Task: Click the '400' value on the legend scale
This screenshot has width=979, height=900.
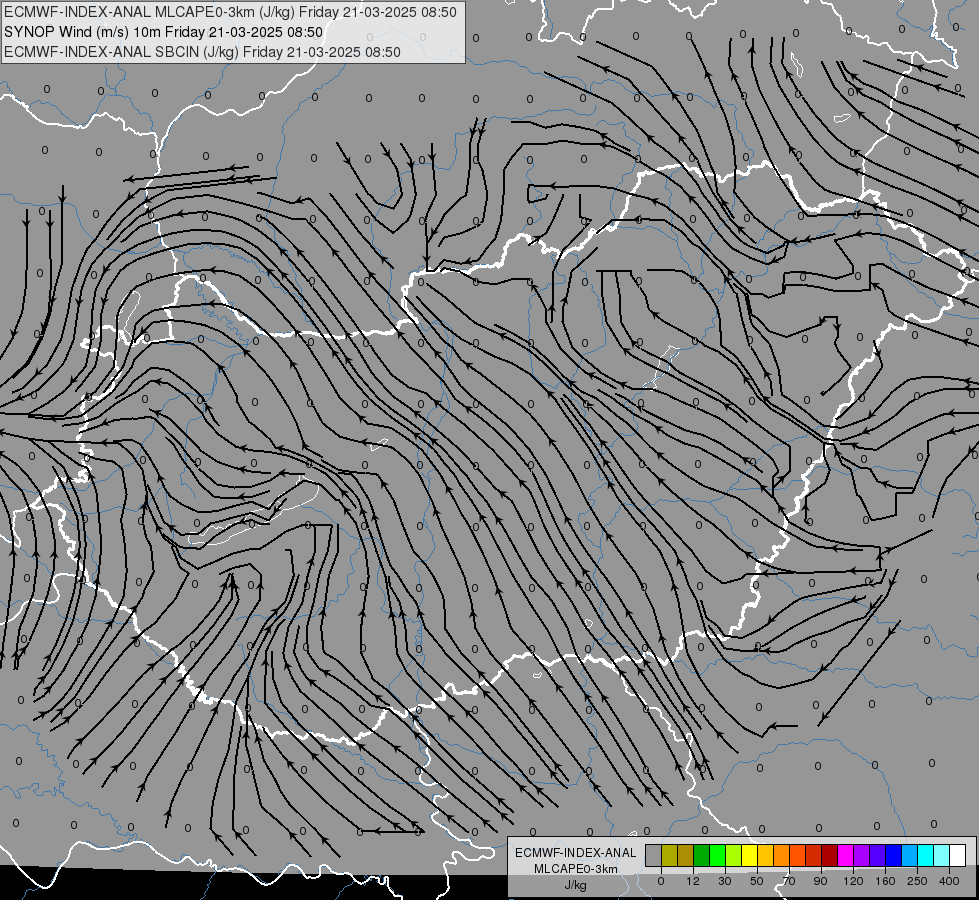Action: coord(949,881)
